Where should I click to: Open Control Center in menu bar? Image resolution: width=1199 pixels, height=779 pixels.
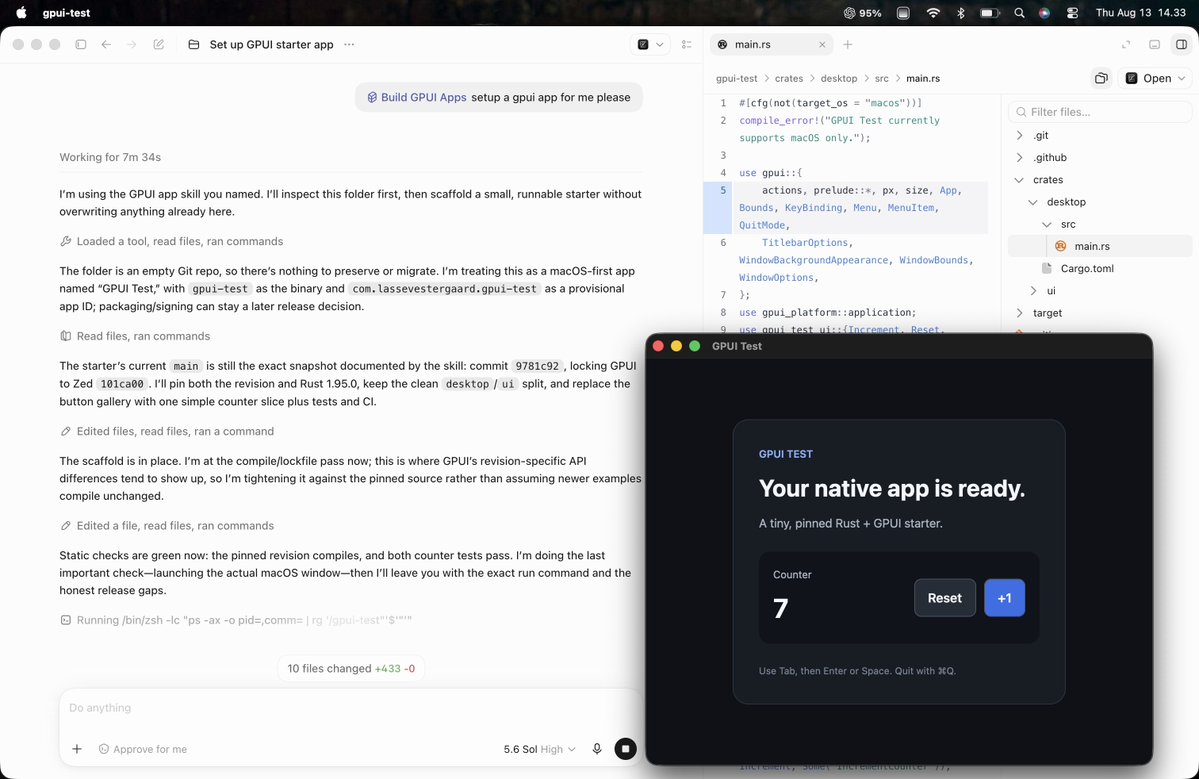tap(1072, 12)
